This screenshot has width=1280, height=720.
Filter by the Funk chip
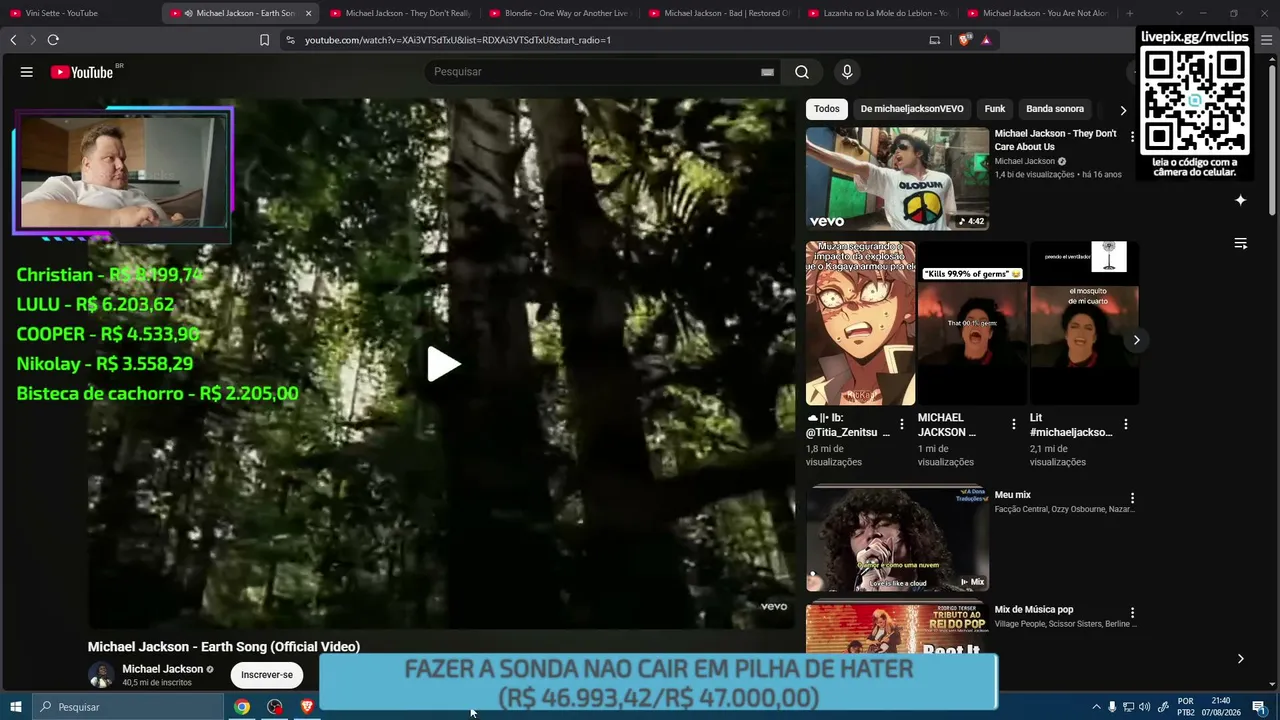click(995, 109)
